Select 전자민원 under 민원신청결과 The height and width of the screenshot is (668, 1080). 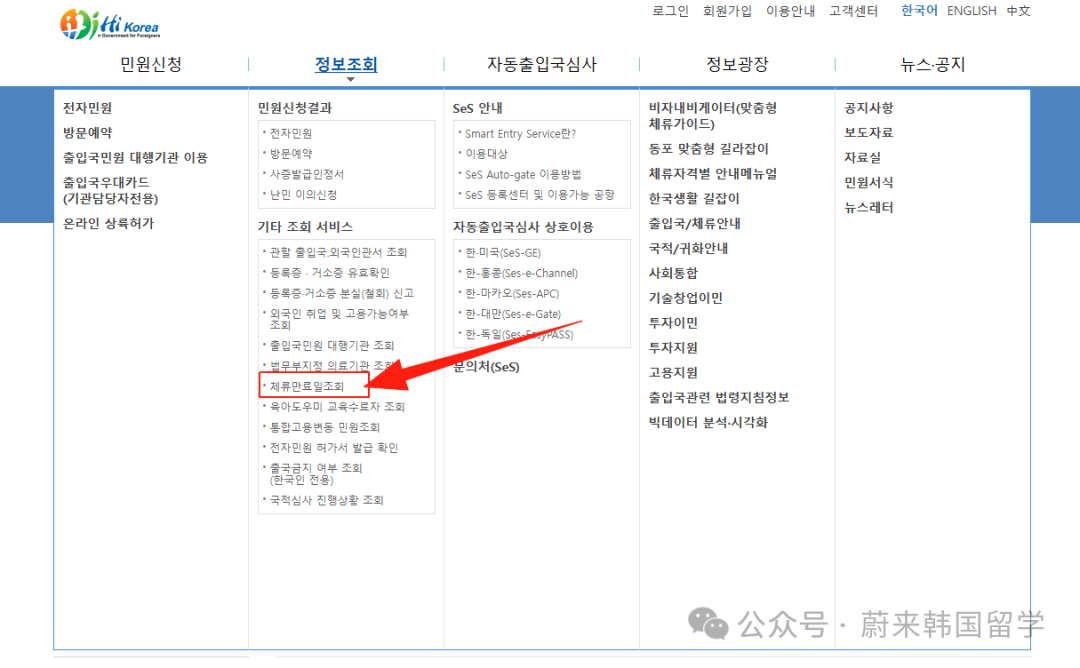[291, 134]
